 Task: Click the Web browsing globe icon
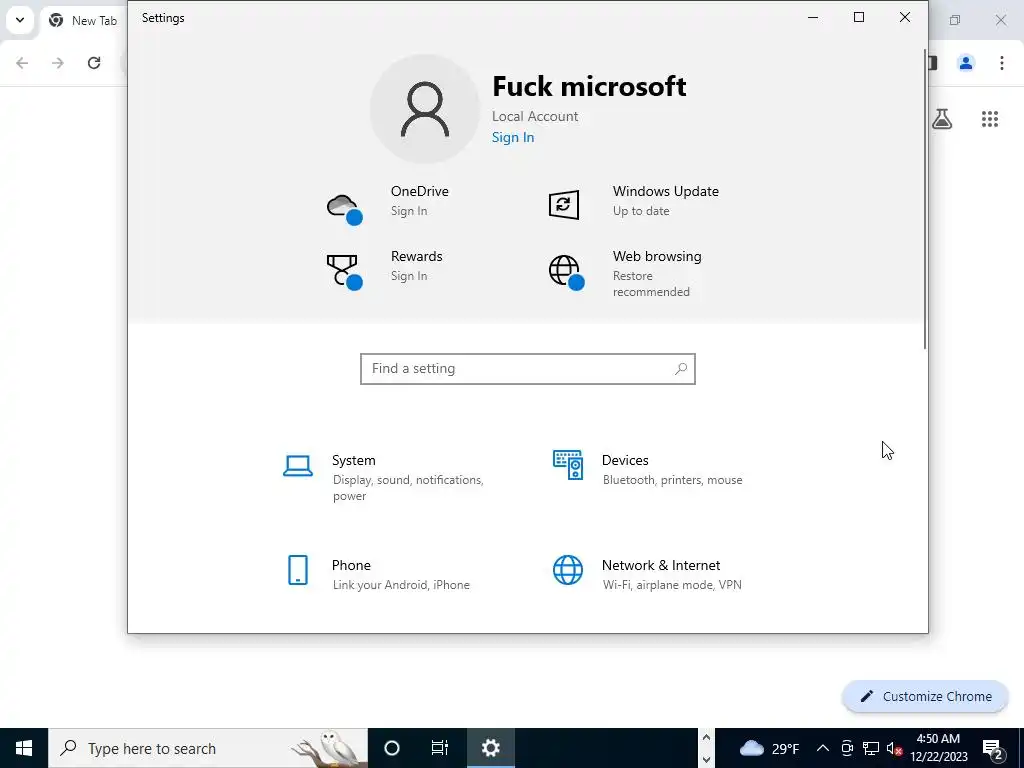tap(566, 272)
